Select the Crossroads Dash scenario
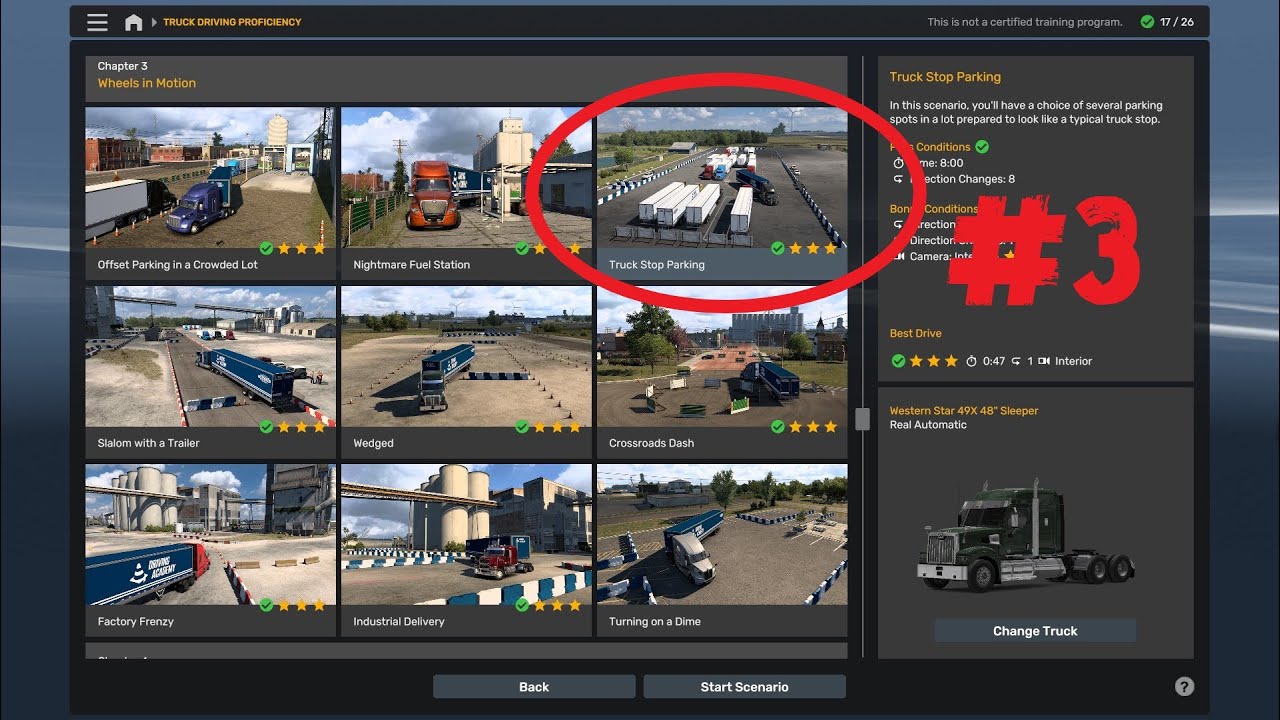Viewport: 1280px width, 720px height. [722, 372]
